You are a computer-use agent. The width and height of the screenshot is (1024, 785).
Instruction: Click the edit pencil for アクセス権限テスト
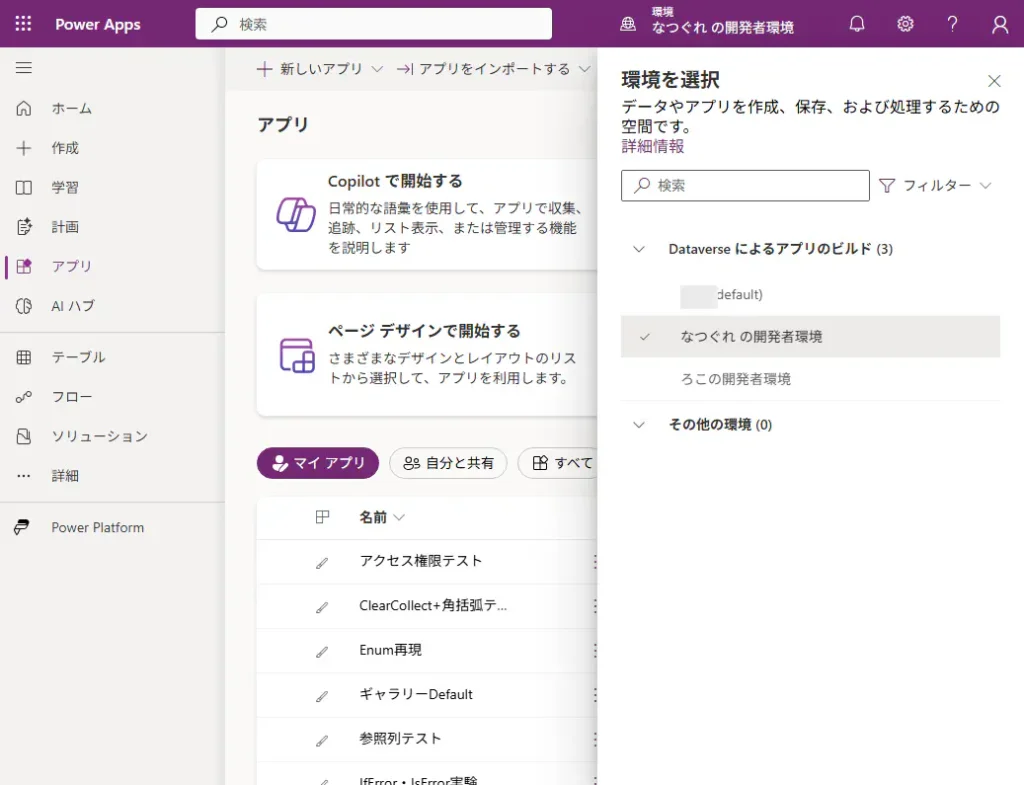pos(322,563)
